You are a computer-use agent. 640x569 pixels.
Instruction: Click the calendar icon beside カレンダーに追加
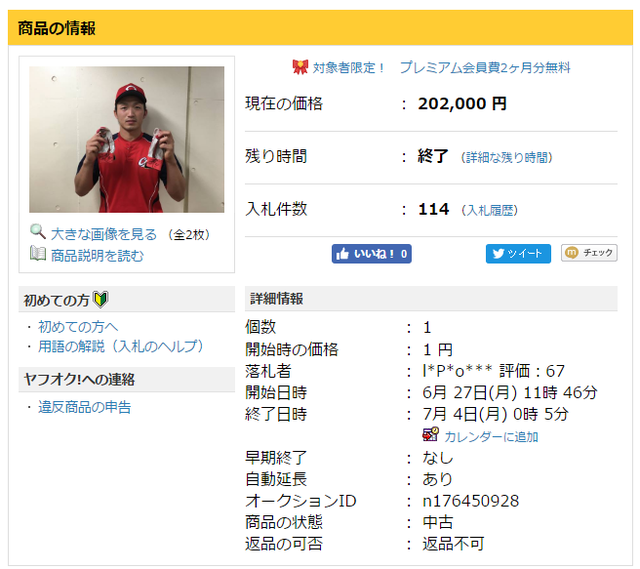(430, 434)
